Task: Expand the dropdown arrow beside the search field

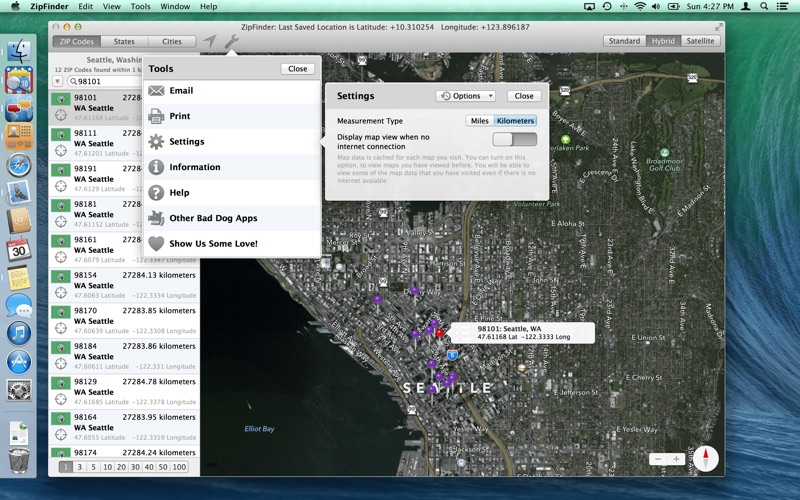Action: (58, 82)
